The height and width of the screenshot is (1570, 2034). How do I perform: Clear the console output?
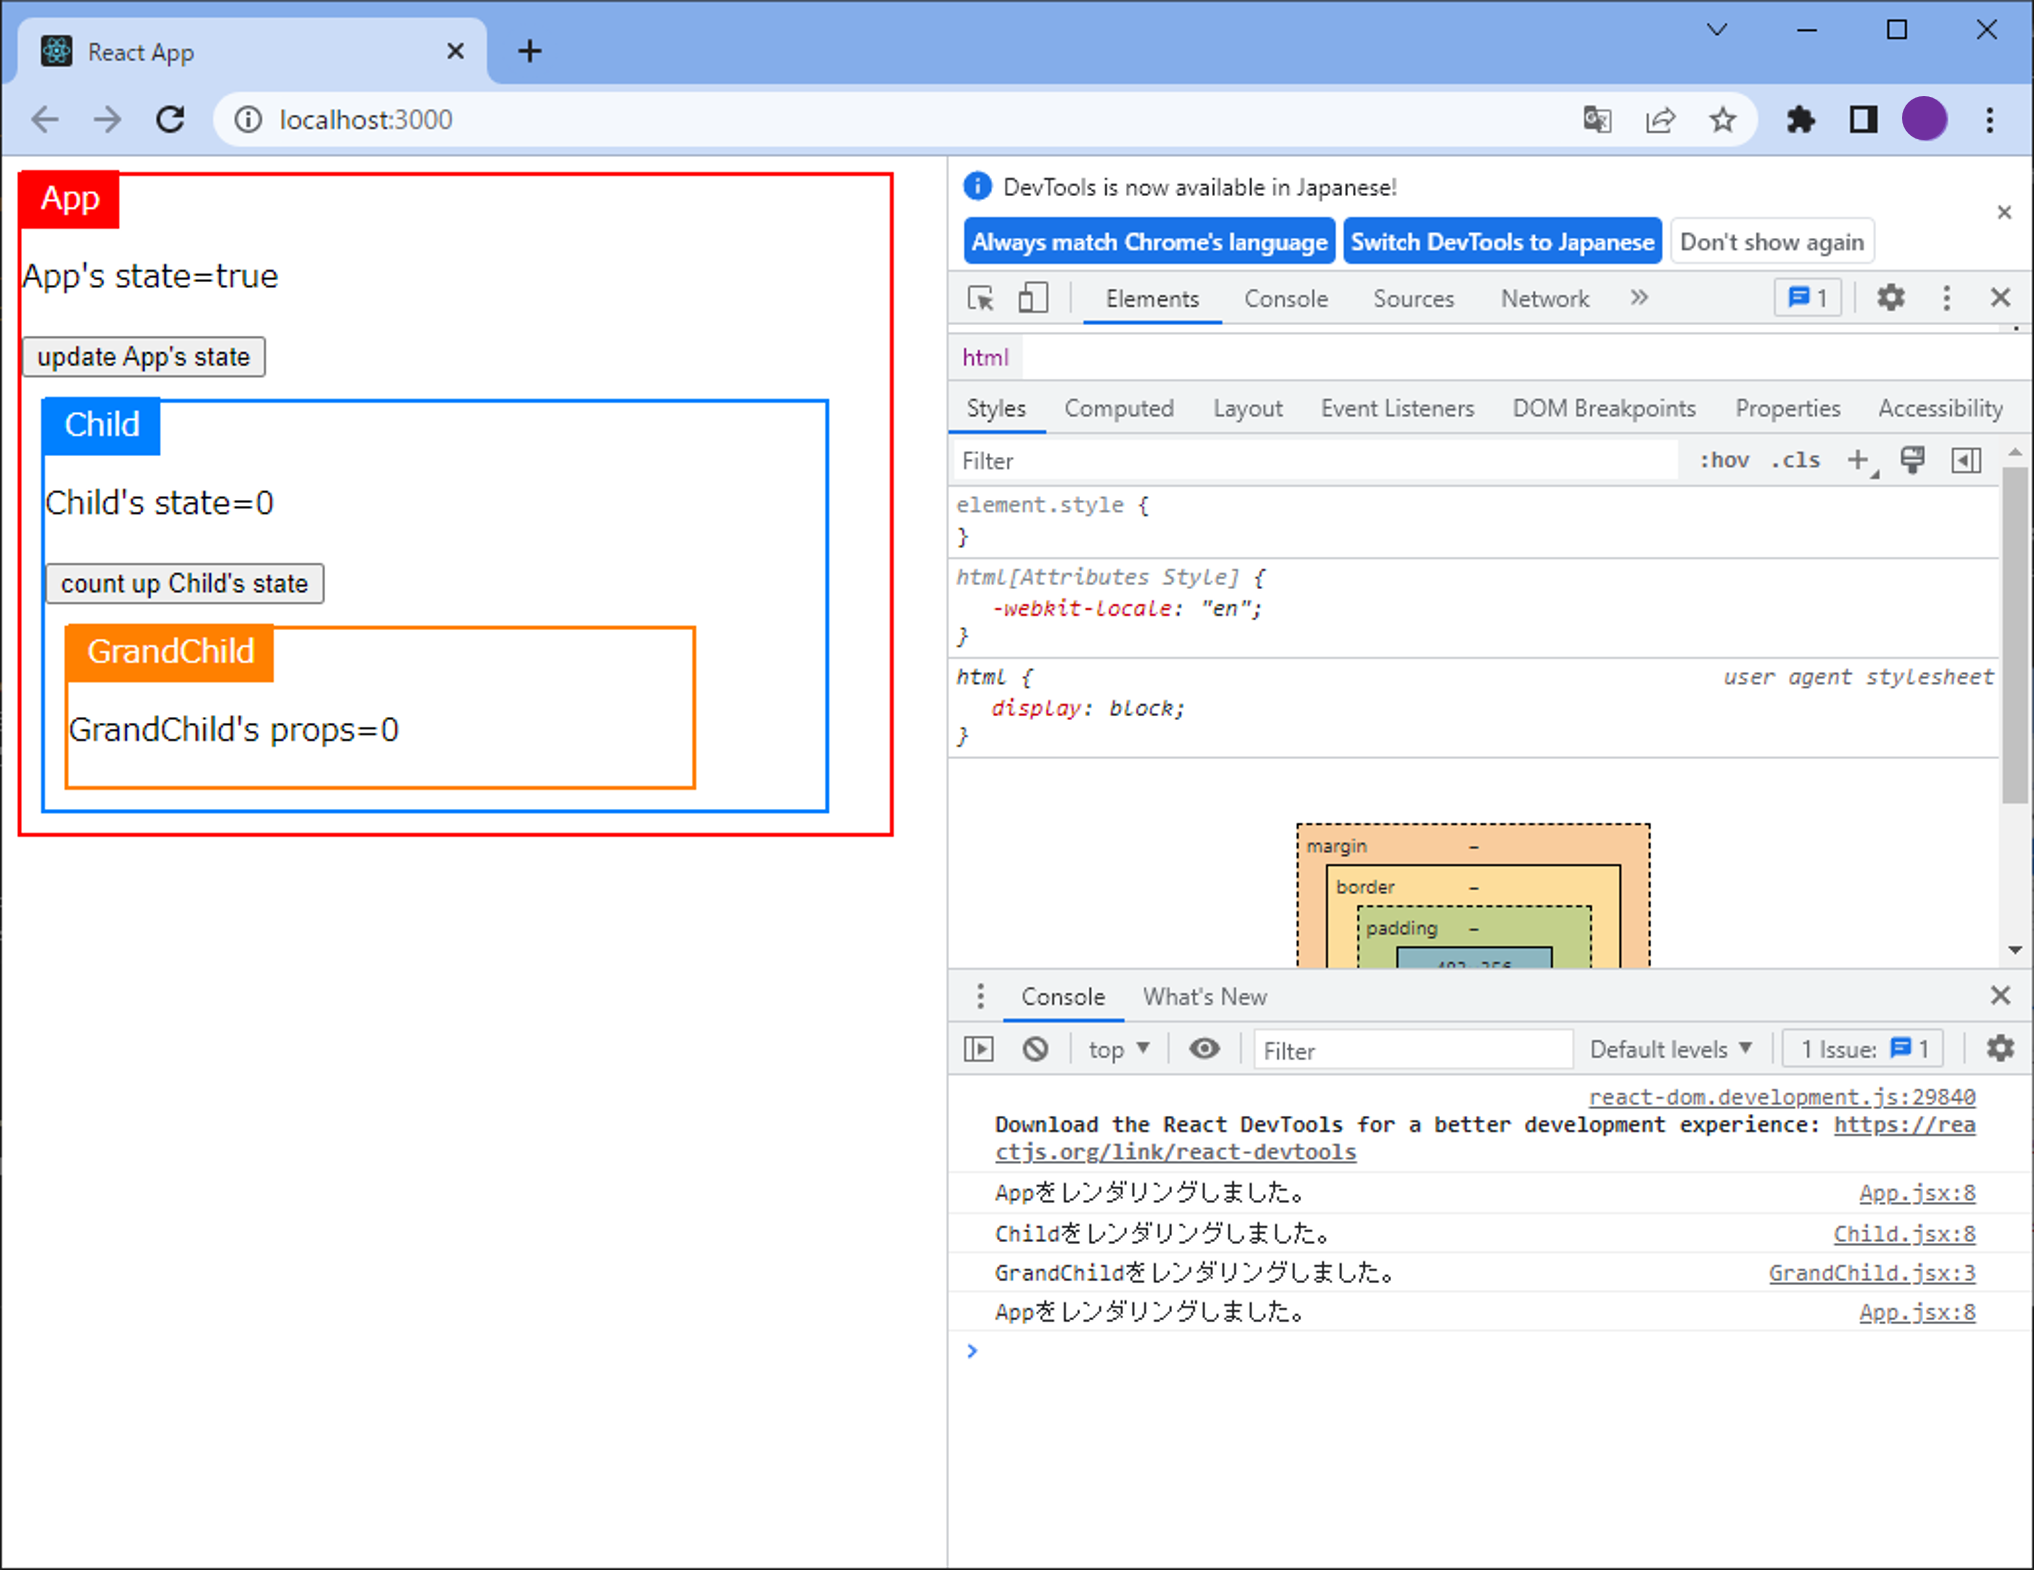pos(1035,1049)
